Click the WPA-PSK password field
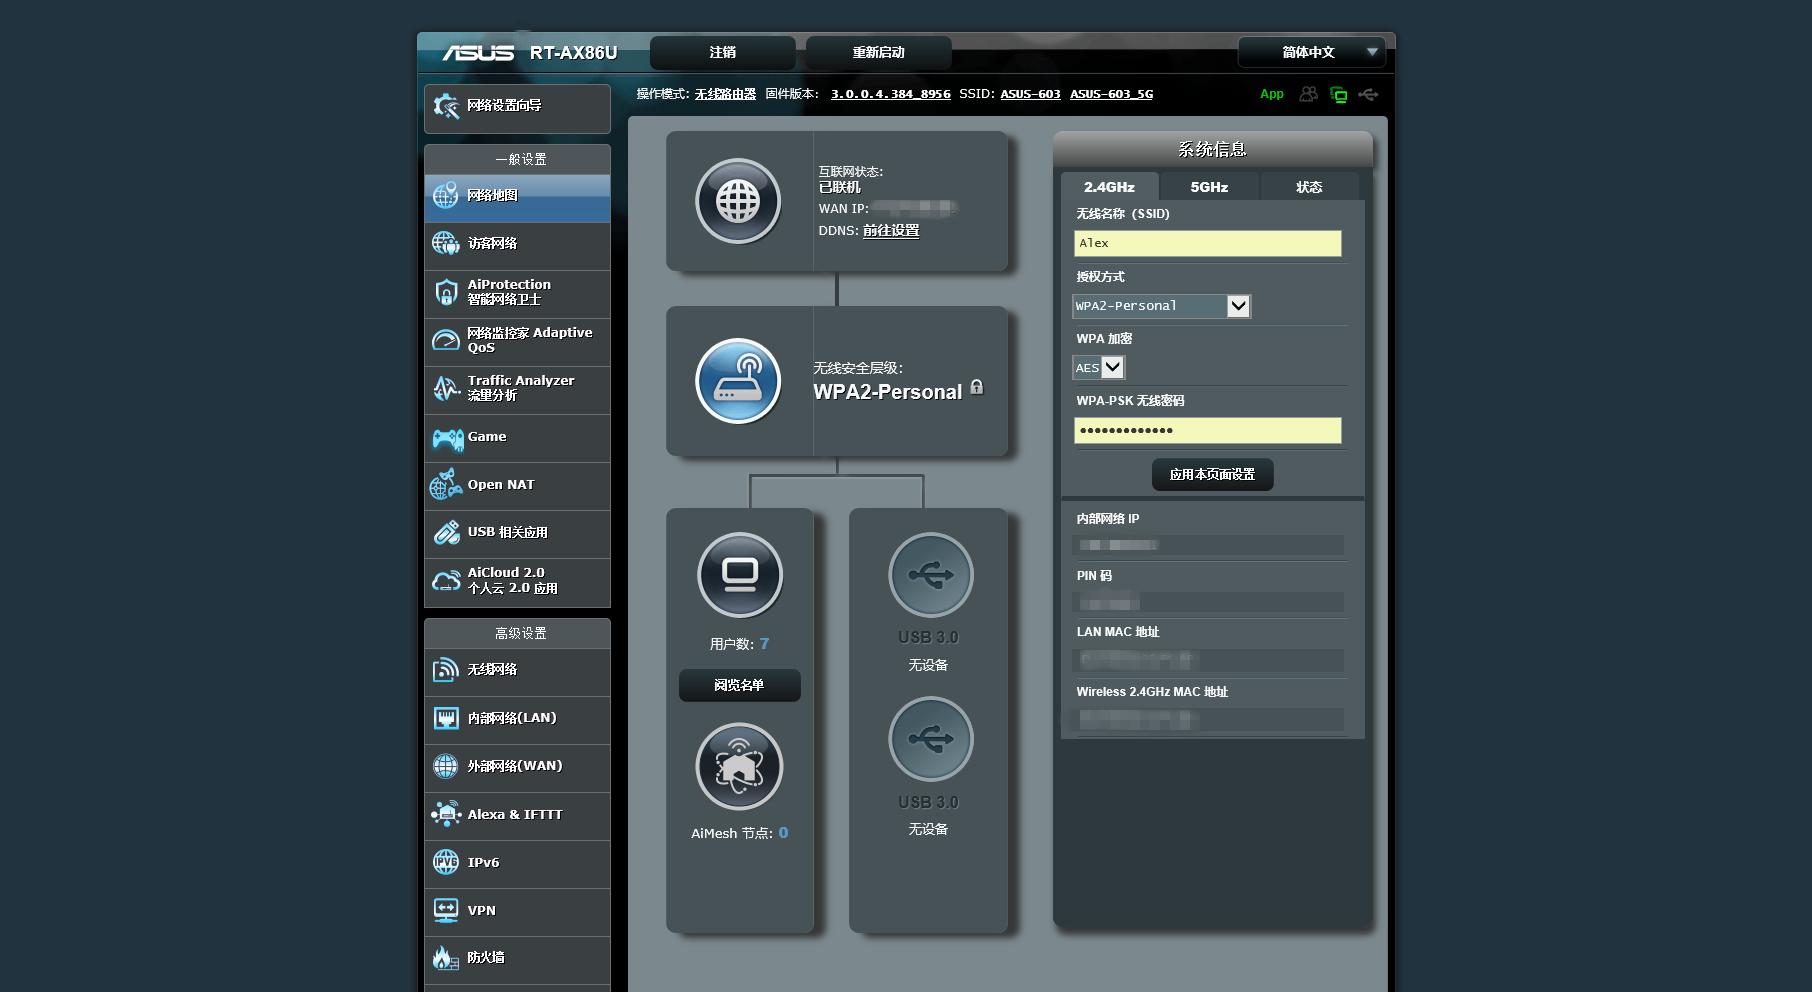1812x992 pixels. click(1207, 431)
